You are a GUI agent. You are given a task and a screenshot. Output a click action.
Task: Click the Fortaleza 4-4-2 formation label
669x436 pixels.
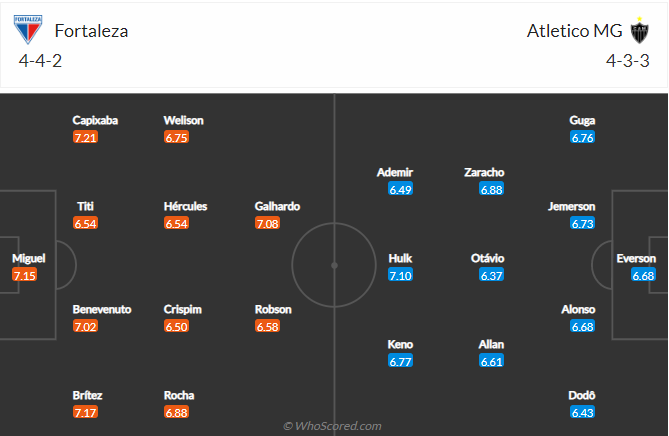40,61
